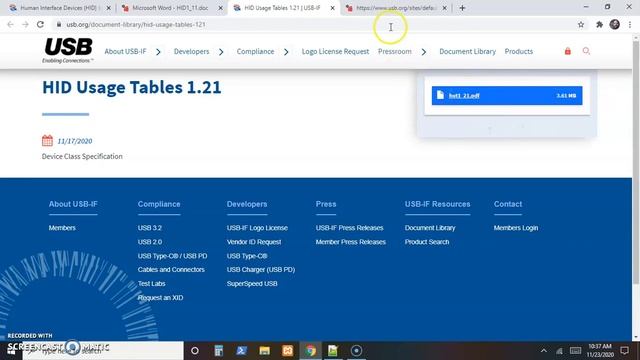The image size is (640, 360).
Task: Open Test Labs footer link
Action: (151, 283)
